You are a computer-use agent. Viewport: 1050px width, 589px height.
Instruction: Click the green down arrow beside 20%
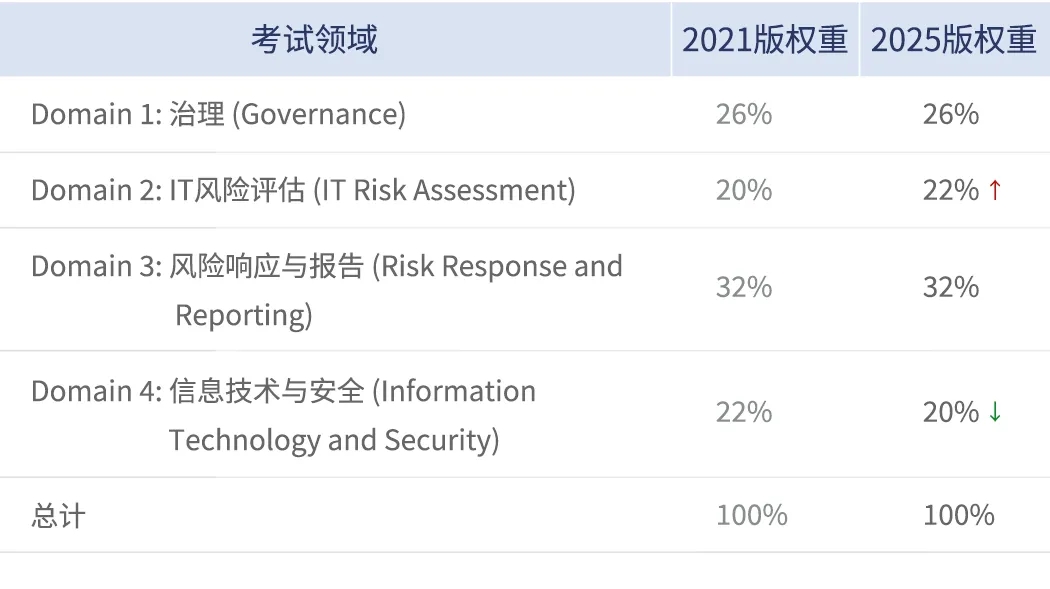pyautogui.click(x=994, y=412)
